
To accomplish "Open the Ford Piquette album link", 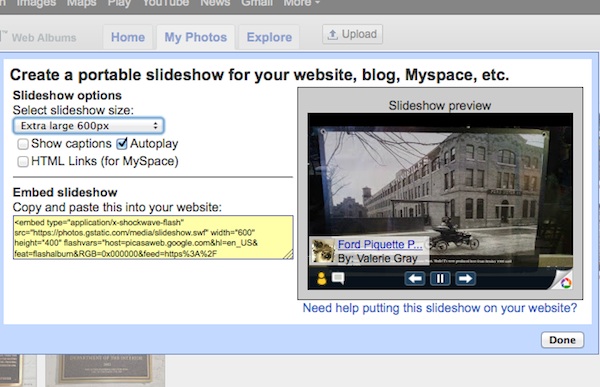I will 380,245.
